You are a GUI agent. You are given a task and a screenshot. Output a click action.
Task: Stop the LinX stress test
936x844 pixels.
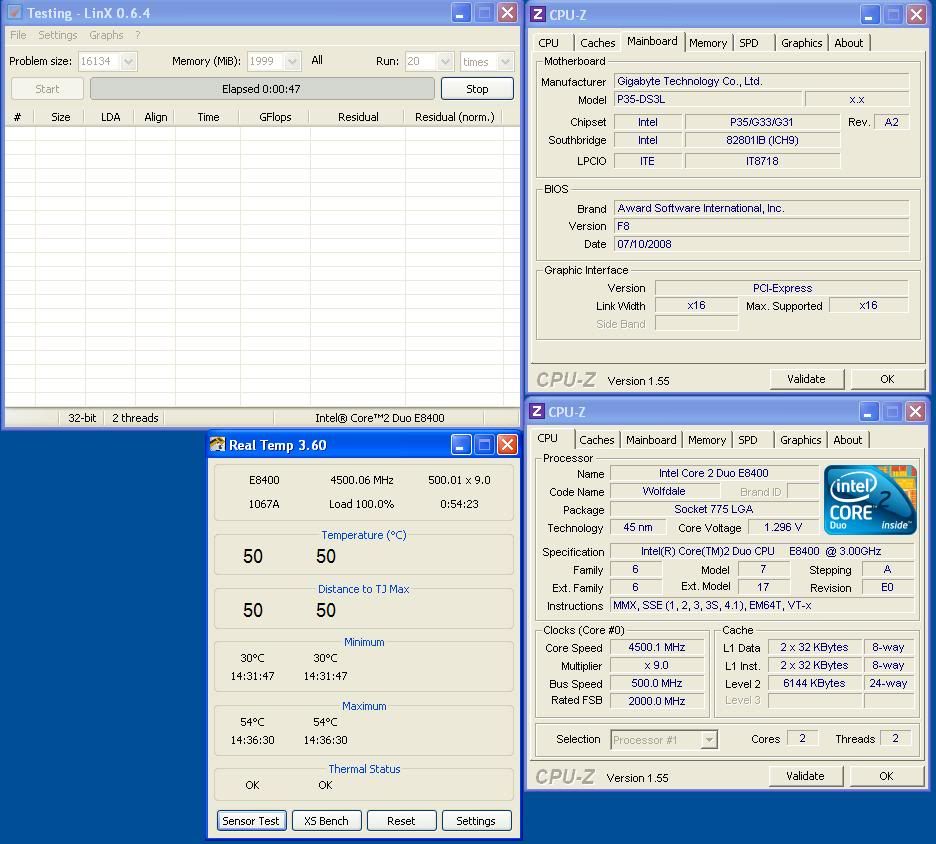coord(477,89)
